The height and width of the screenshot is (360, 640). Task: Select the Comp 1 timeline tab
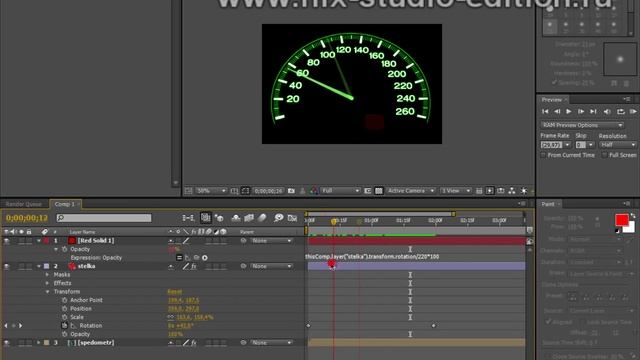pyautogui.click(x=64, y=204)
